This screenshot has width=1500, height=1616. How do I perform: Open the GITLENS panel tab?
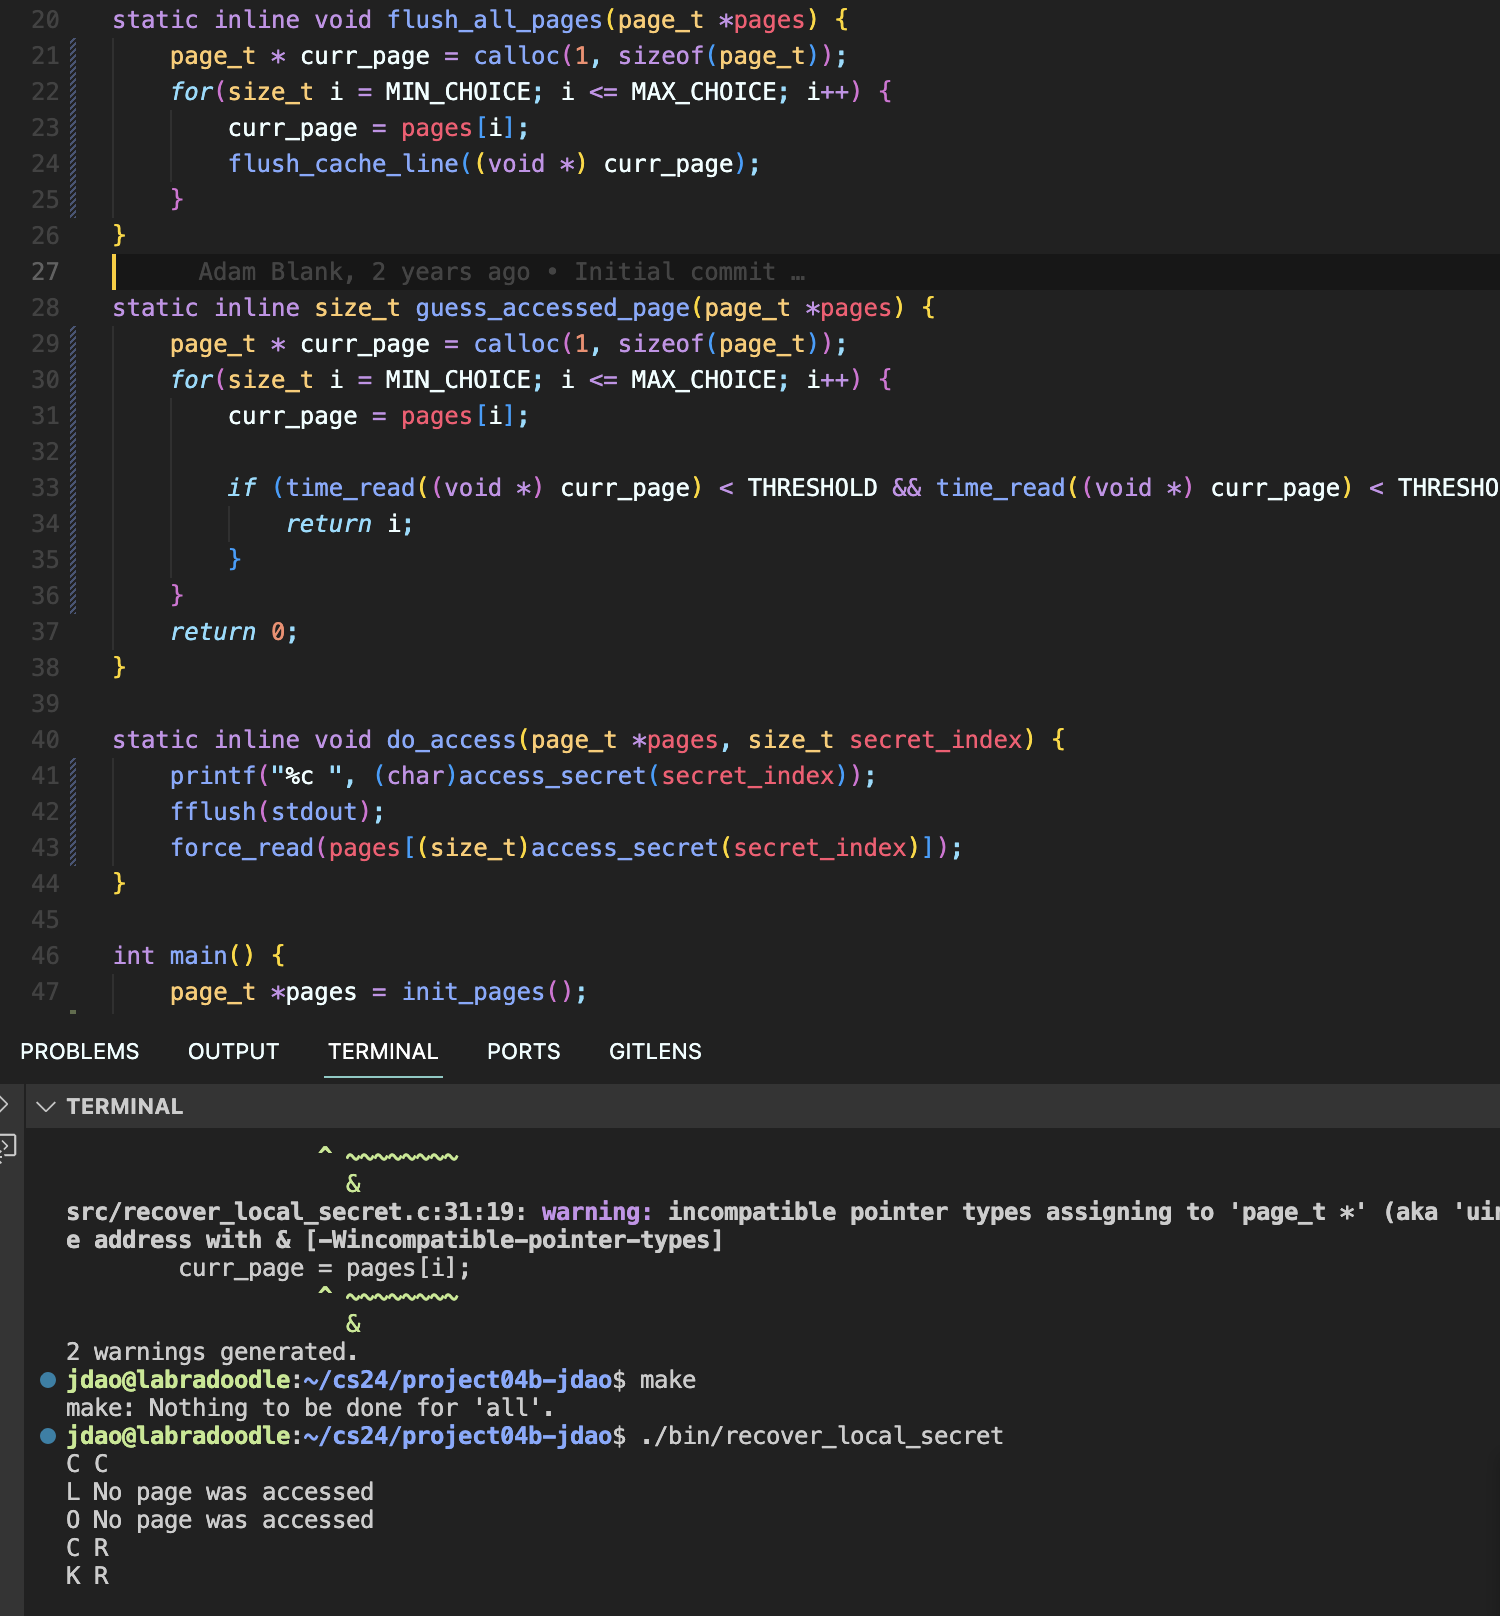click(655, 1052)
